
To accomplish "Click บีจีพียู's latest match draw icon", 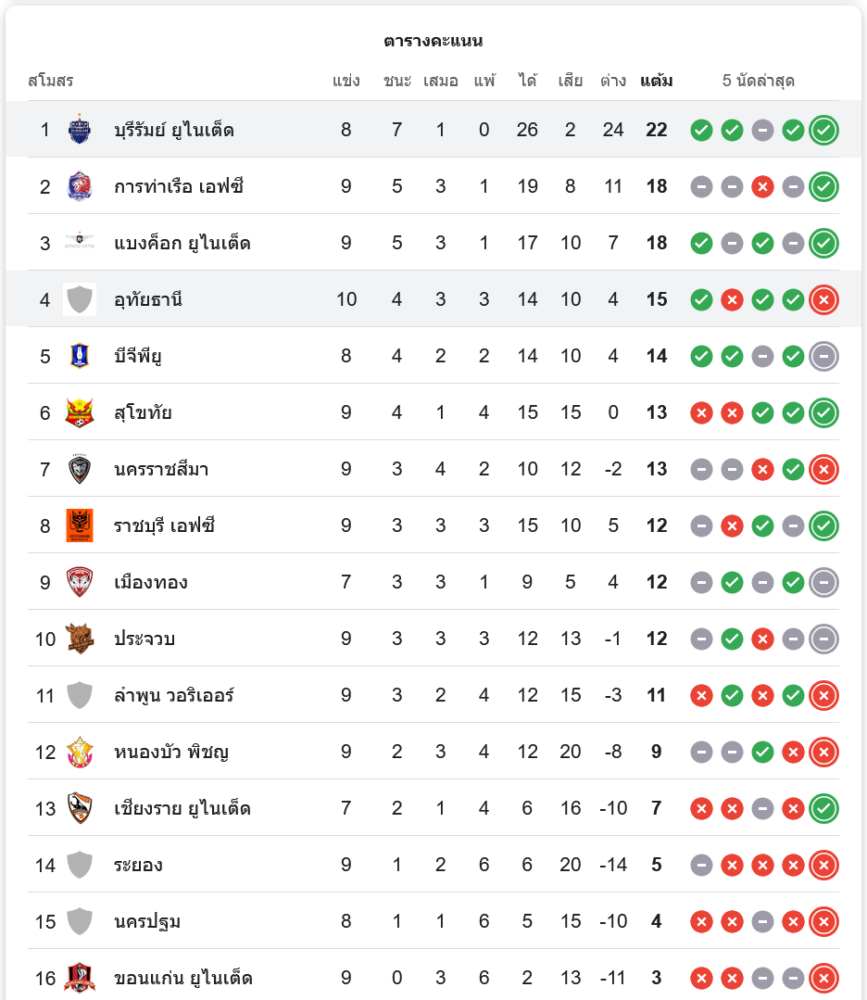I will tap(824, 357).
